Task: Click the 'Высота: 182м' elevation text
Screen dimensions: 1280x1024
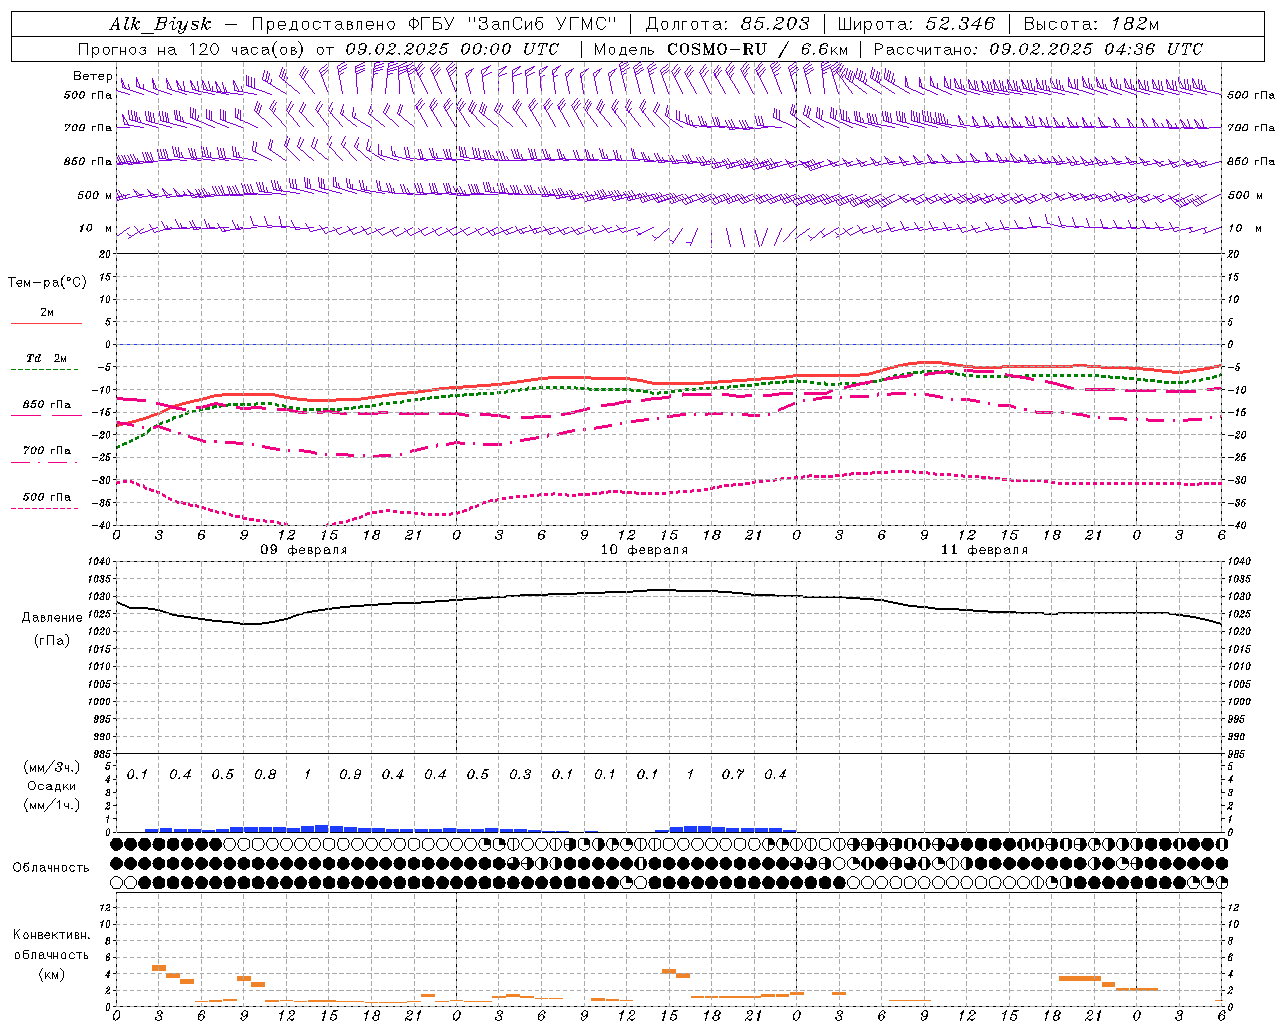Action: pos(1092,24)
